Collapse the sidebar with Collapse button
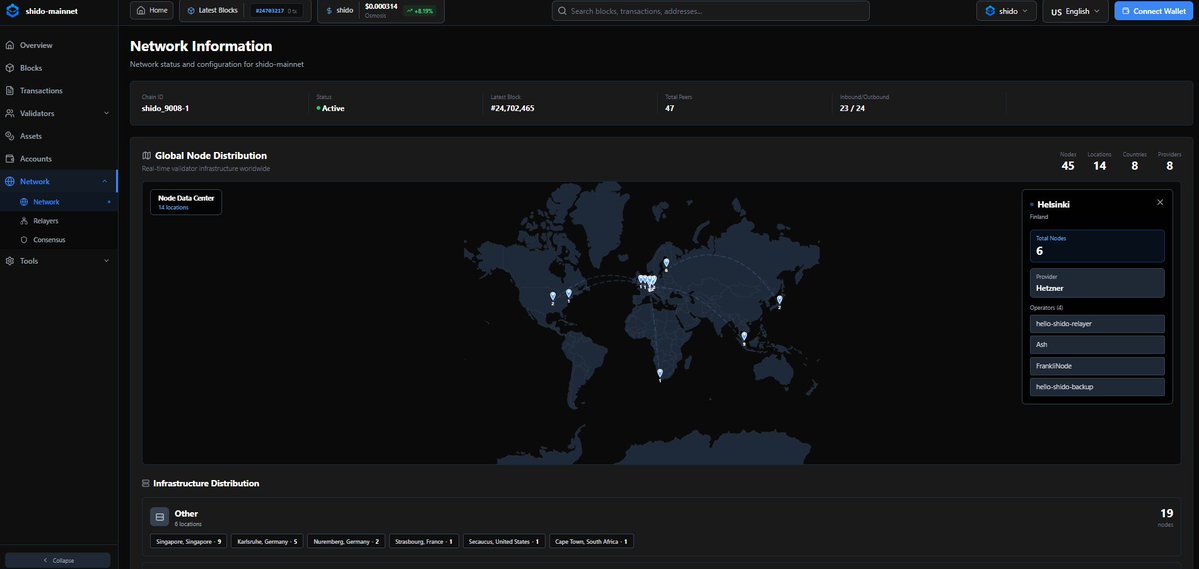Screen dimensions: 1199x569 tap(58, 561)
